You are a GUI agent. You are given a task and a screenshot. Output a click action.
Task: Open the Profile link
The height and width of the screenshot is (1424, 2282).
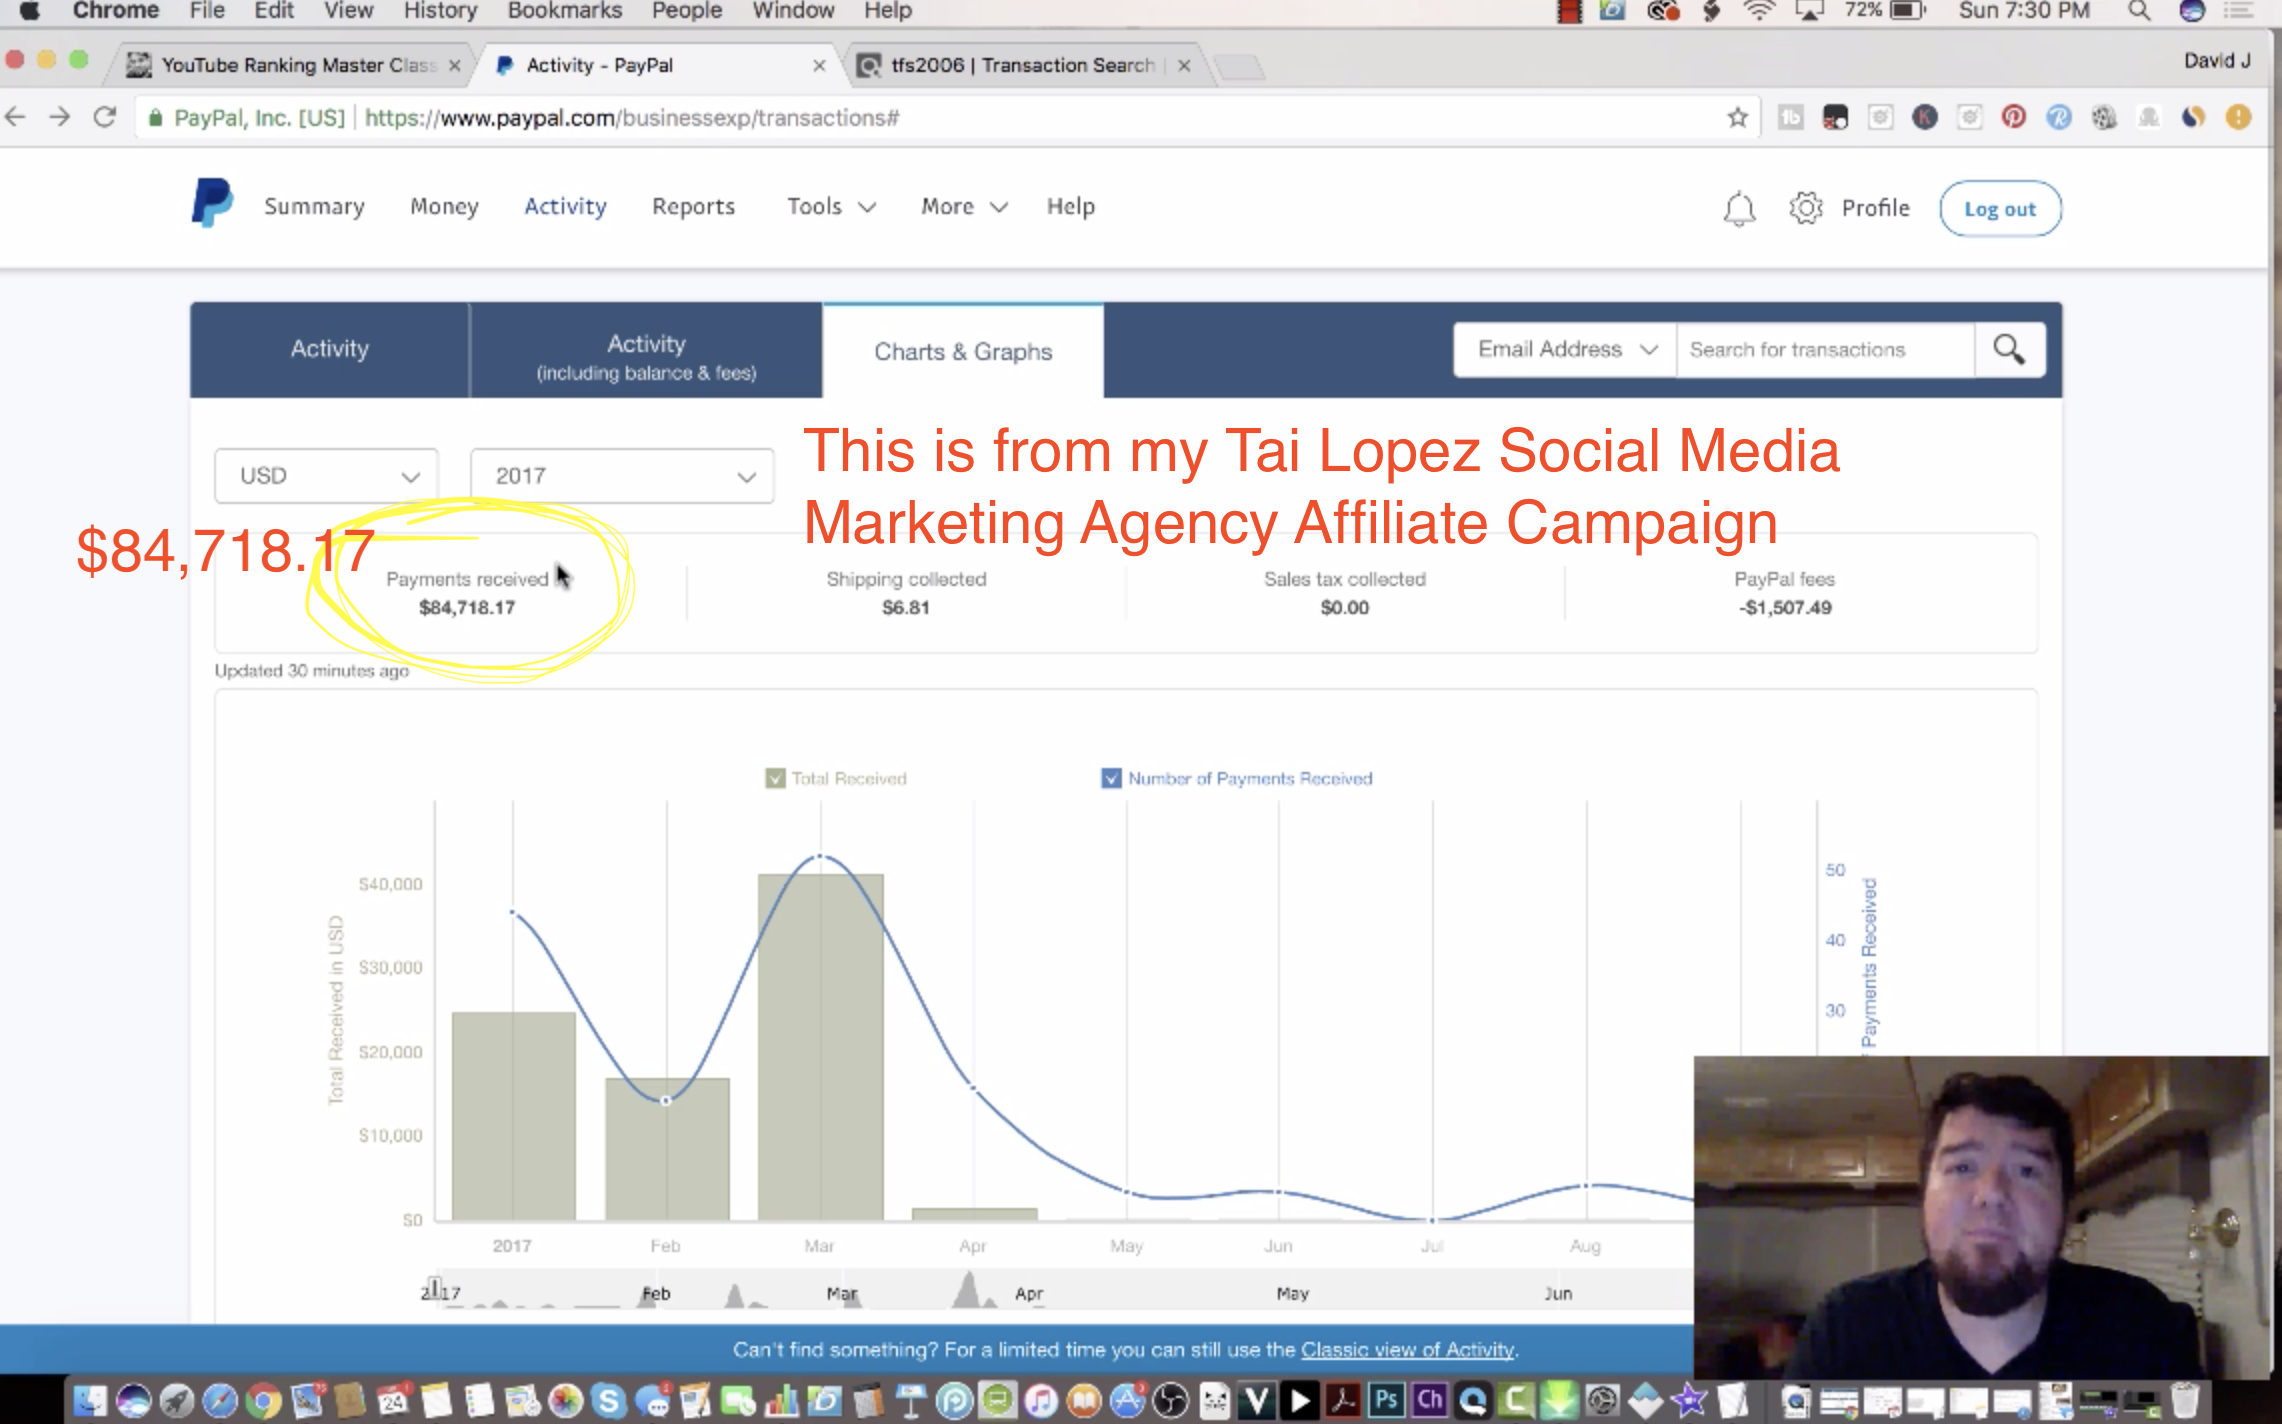(x=1875, y=208)
